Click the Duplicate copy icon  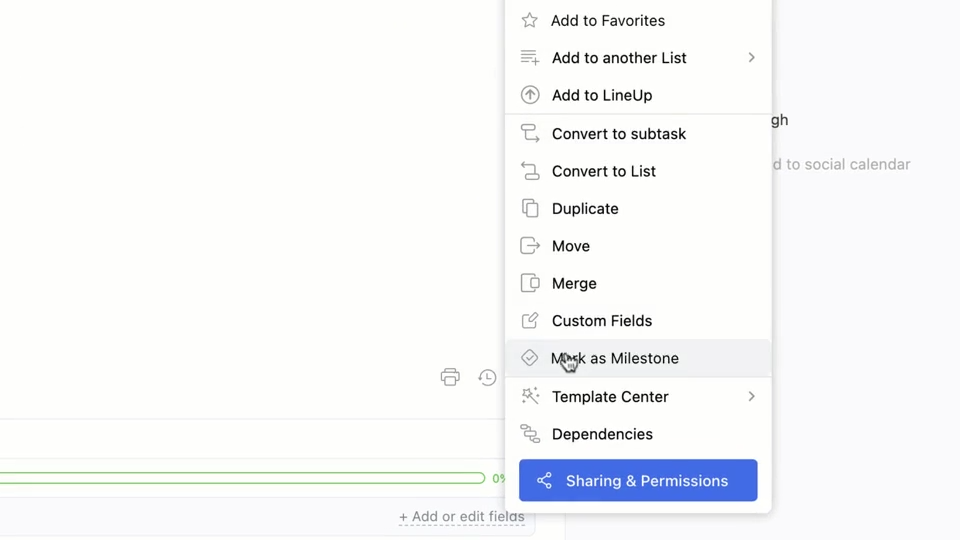(530, 208)
